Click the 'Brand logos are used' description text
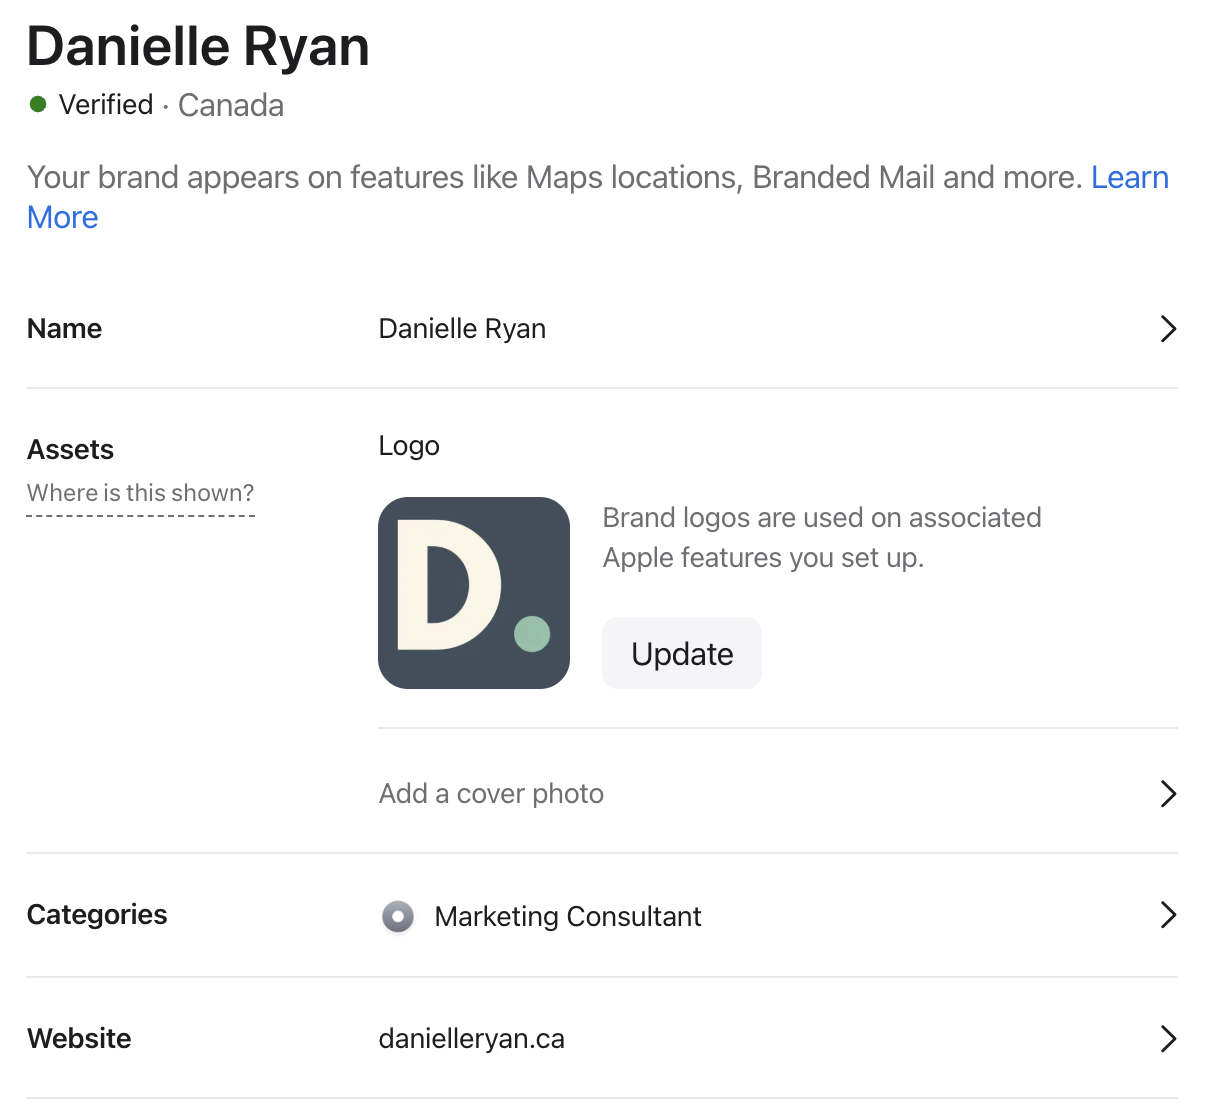The width and height of the screenshot is (1208, 1116). (x=822, y=537)
